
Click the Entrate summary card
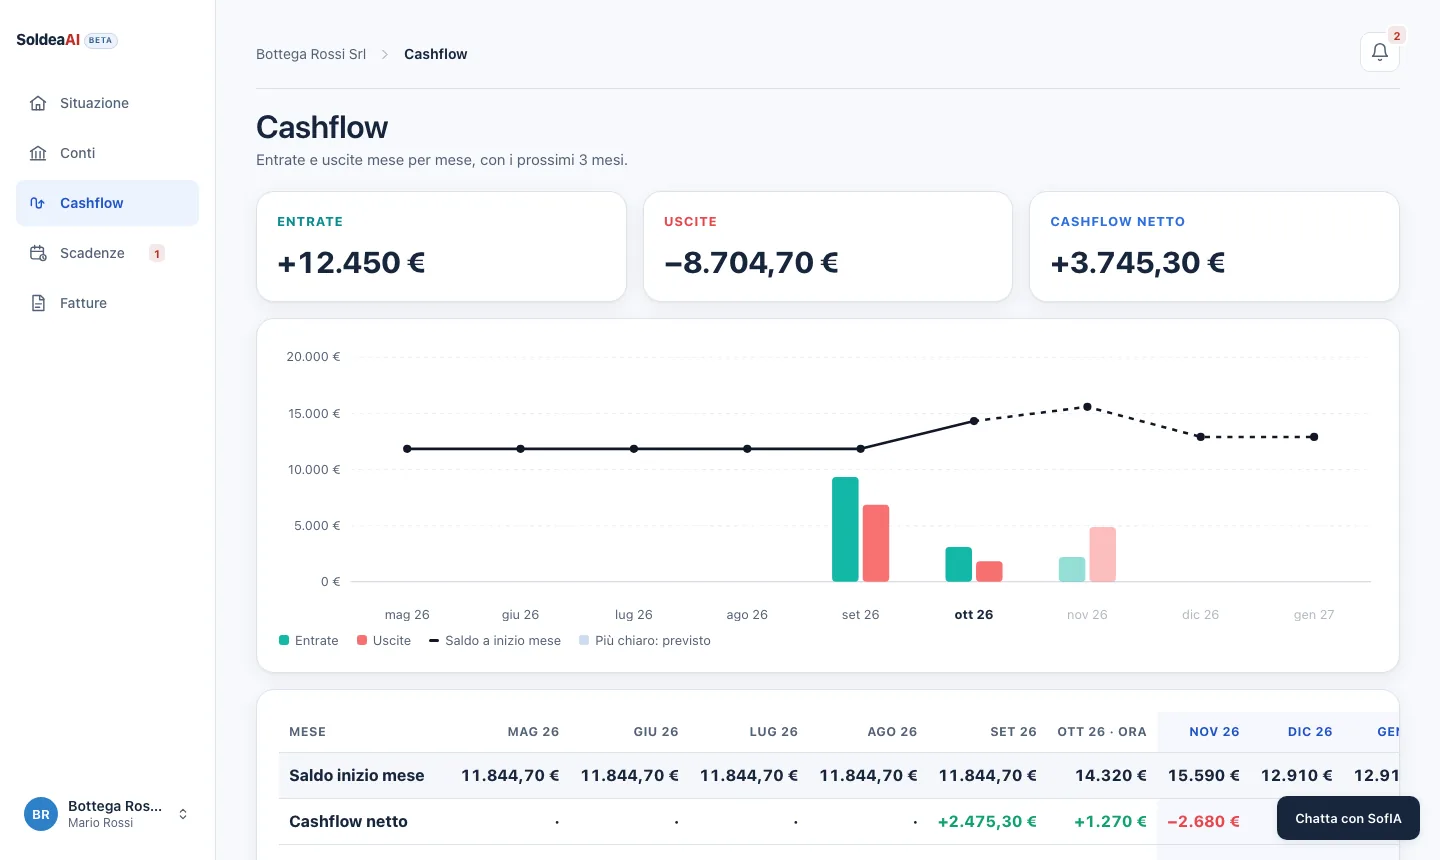(441, 246)
